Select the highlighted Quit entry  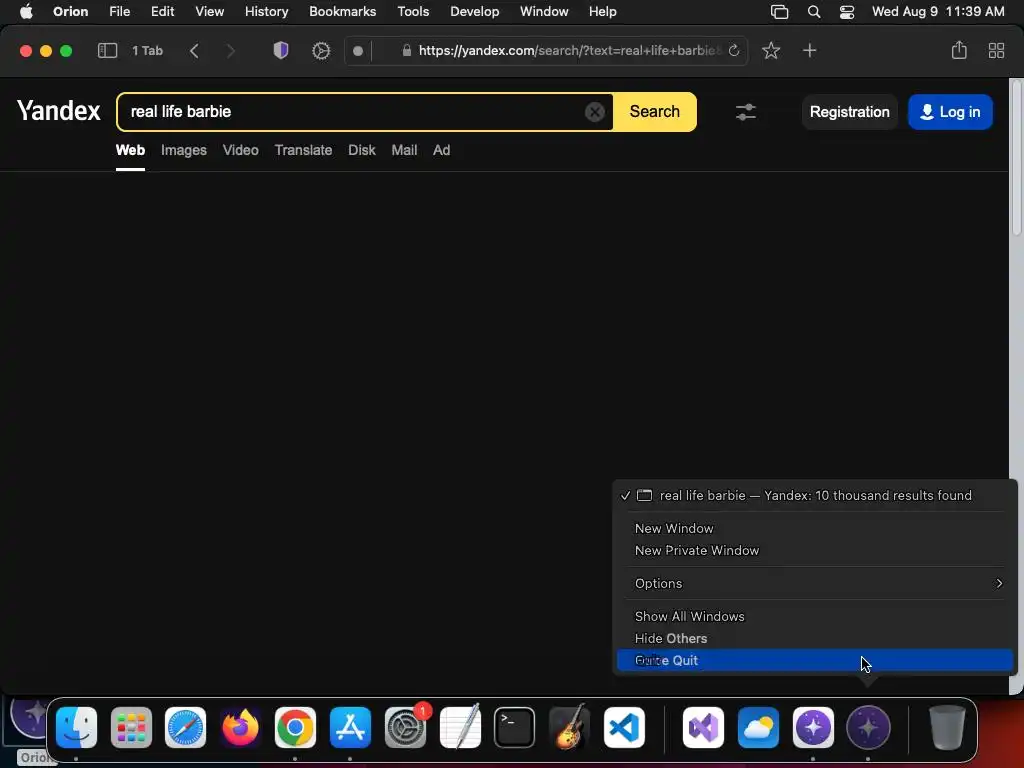(814, 660)
